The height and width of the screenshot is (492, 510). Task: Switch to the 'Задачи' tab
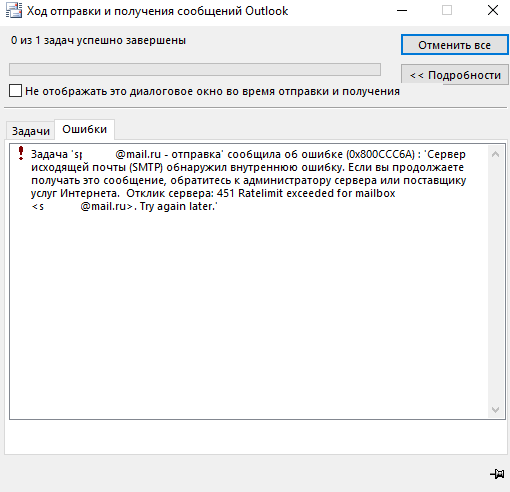tap(31, 131)
